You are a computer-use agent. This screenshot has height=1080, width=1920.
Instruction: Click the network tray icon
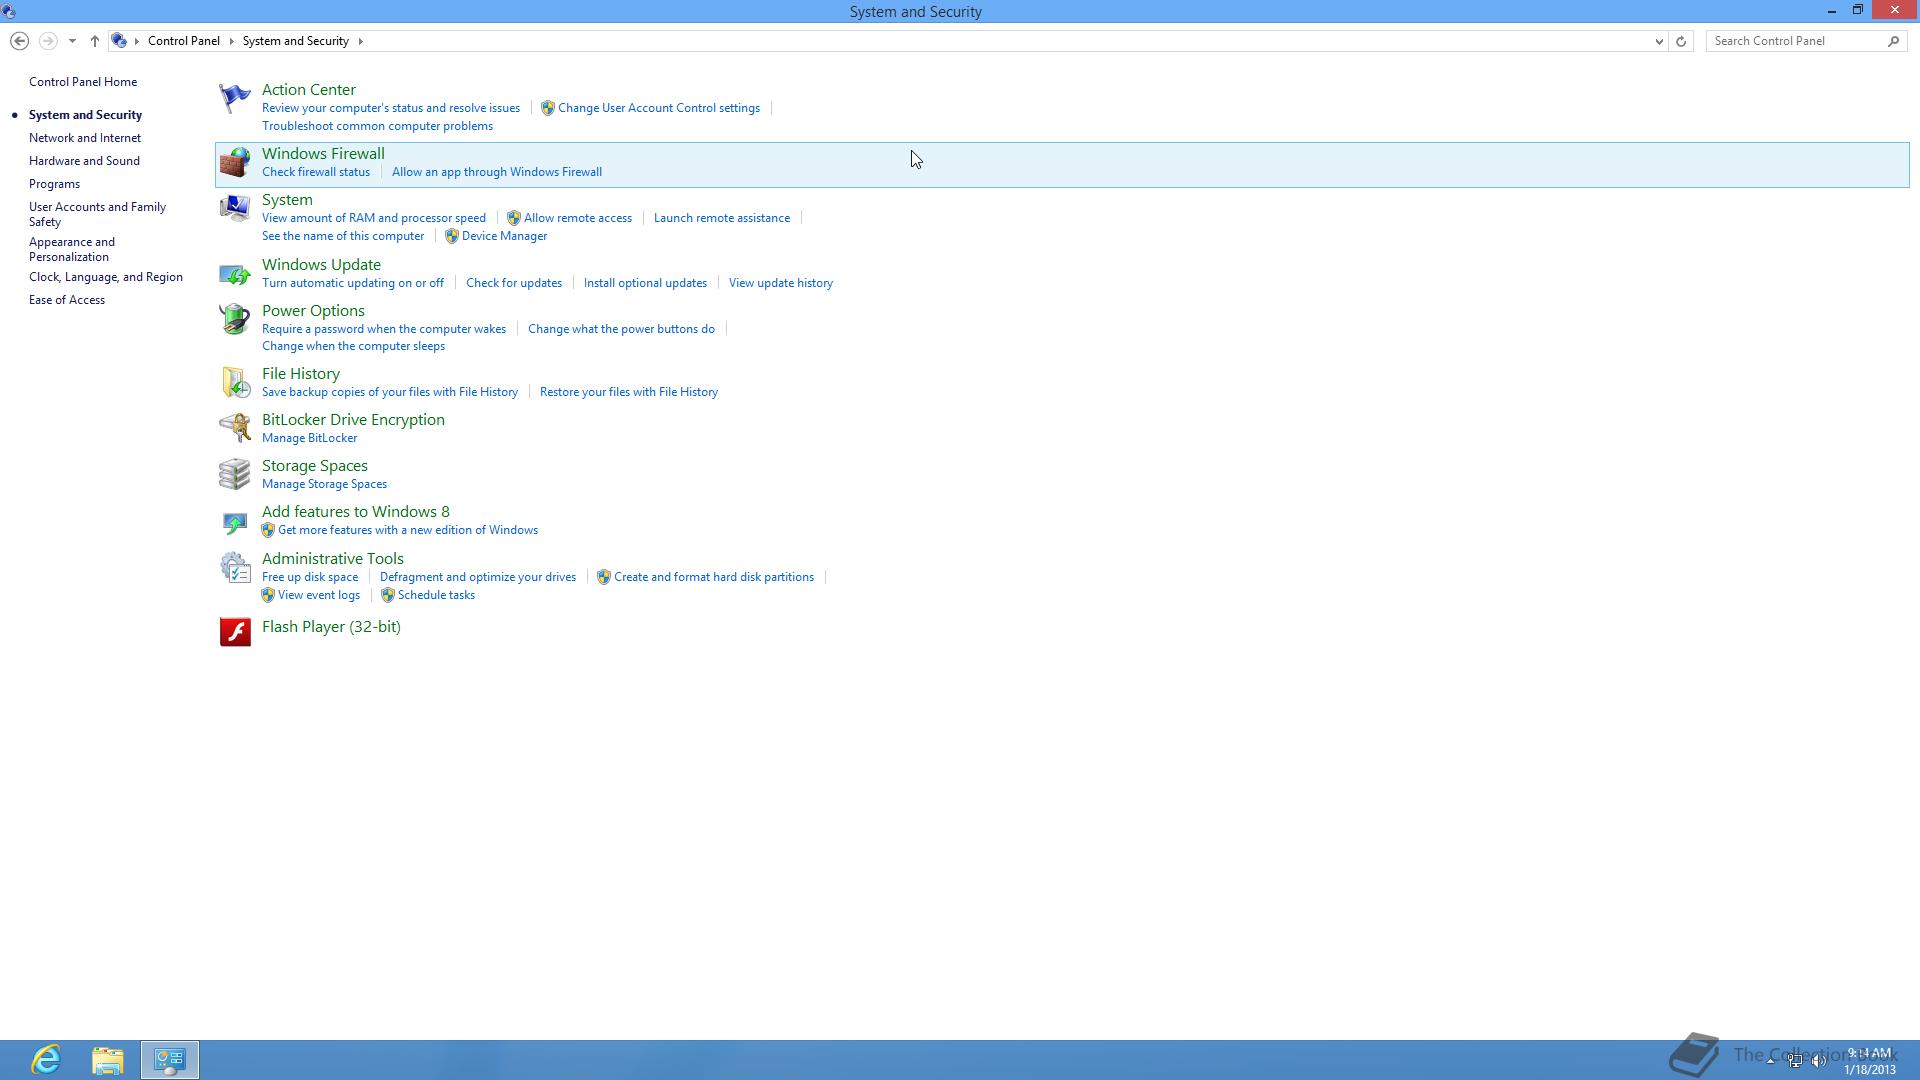1795,1061
